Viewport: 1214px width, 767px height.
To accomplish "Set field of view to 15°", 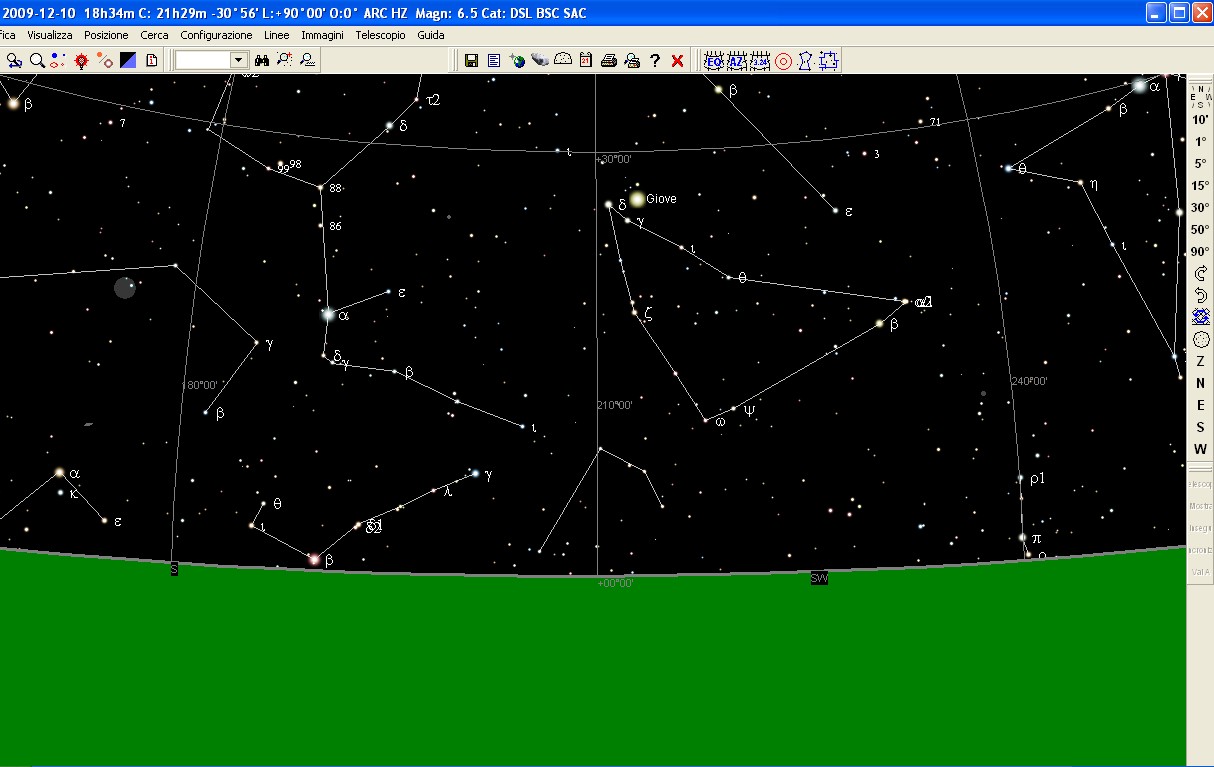I will (1200, 186).
